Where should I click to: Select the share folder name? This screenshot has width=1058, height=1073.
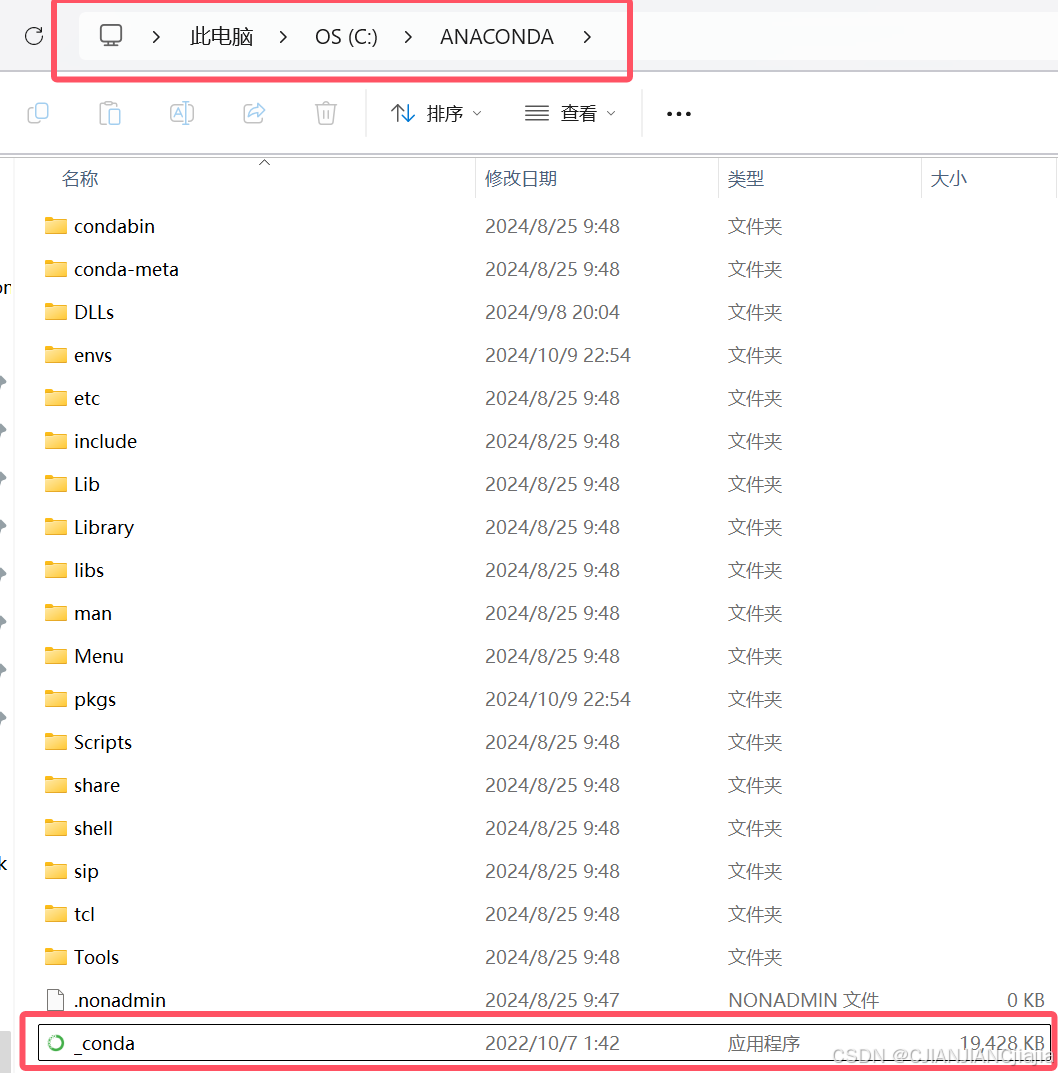96,785
